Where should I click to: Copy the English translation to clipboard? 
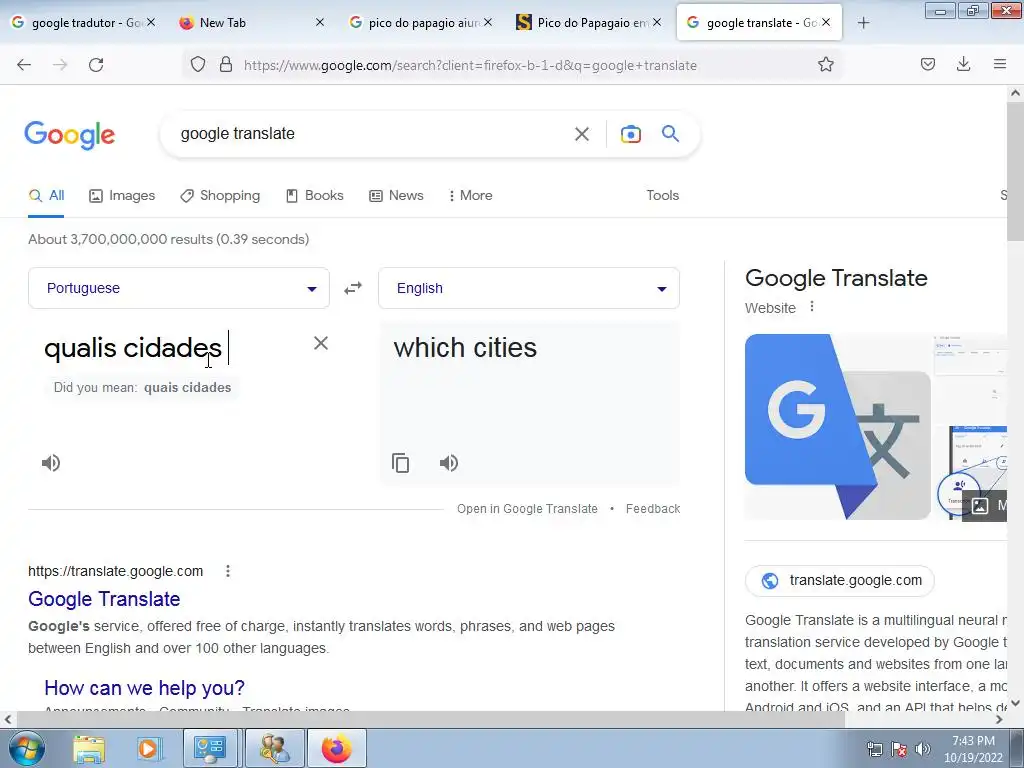(x=400, y=463)
